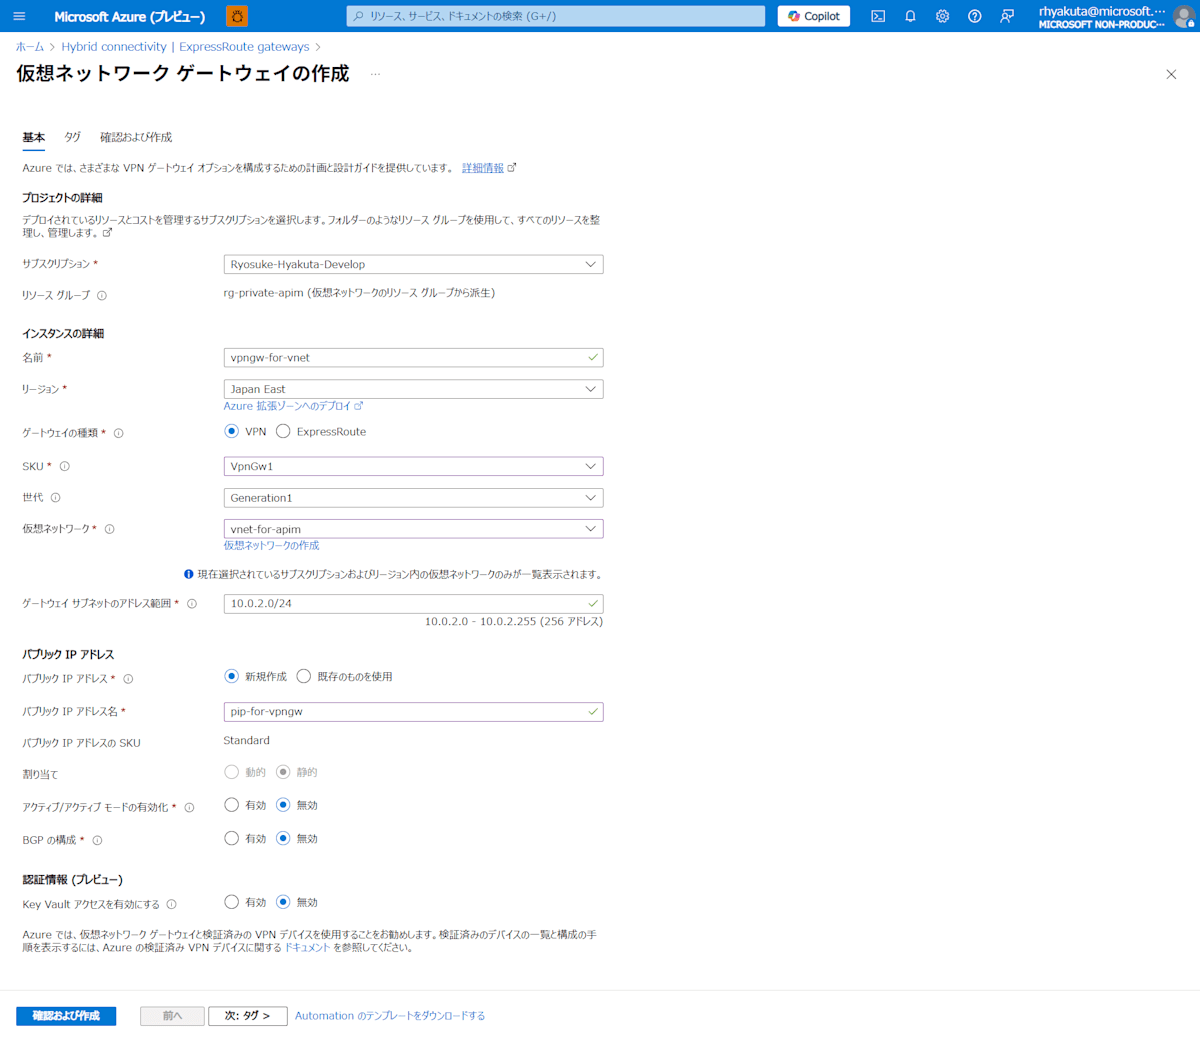The height and width of the screenshot is (1042, 1200).
Task: Click the info icon beside リソース グループ
Action: (x=102, y=296)
